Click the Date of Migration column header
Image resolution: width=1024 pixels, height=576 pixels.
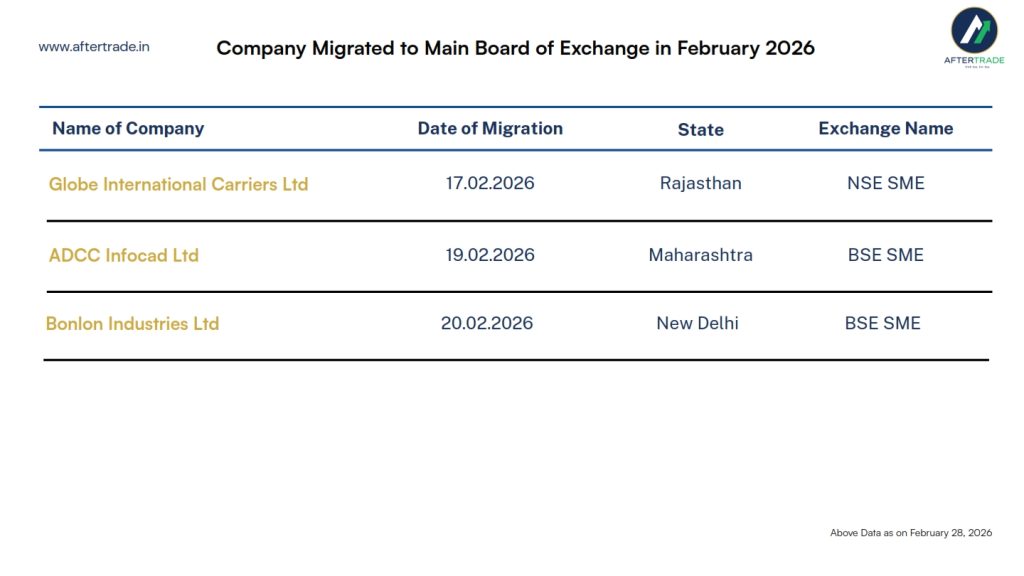click(490, 128)
